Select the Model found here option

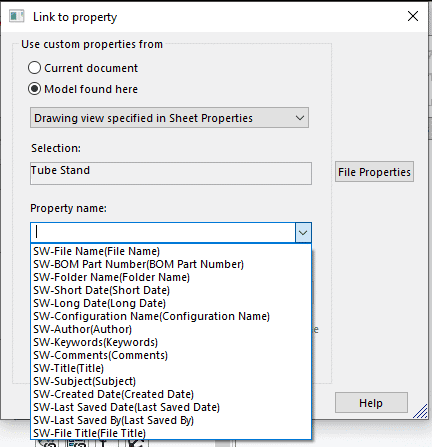(x=34, y=89)
